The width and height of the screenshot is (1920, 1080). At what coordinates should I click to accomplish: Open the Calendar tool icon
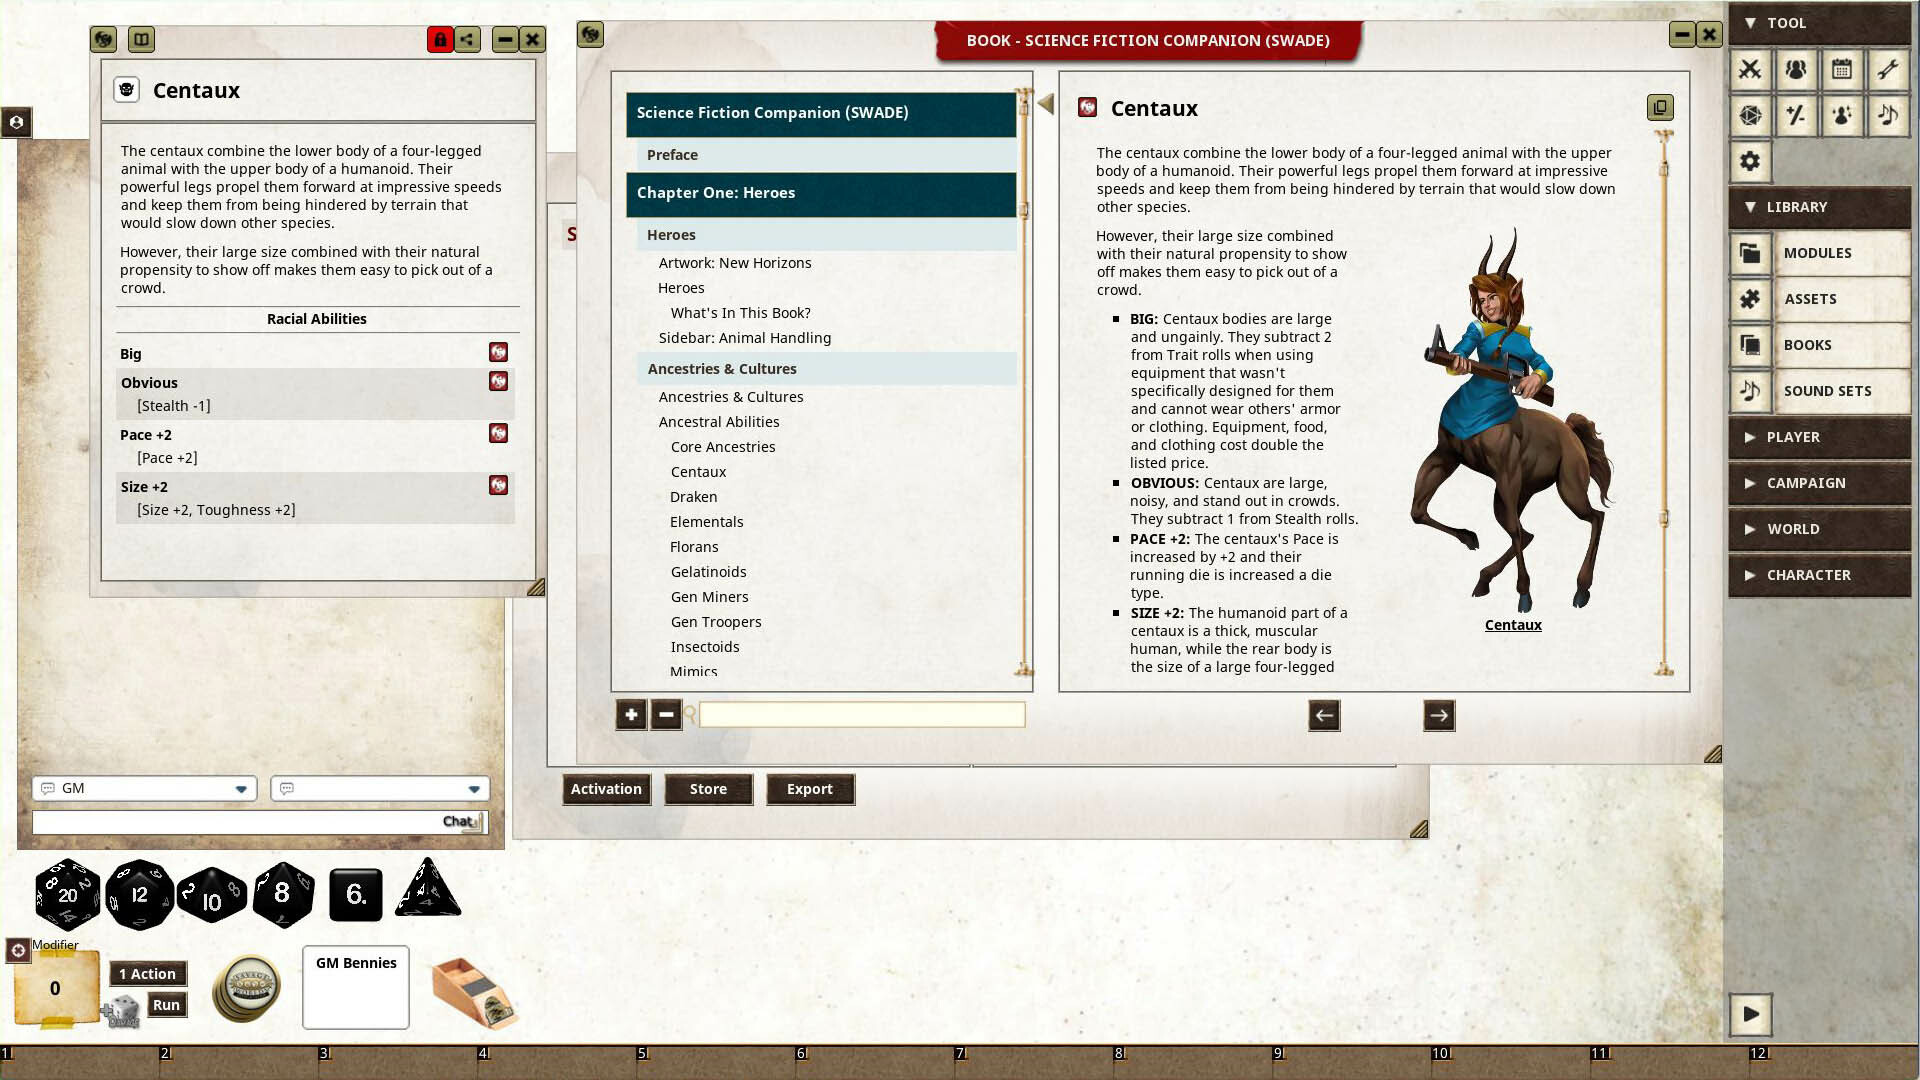point(1842,70)
